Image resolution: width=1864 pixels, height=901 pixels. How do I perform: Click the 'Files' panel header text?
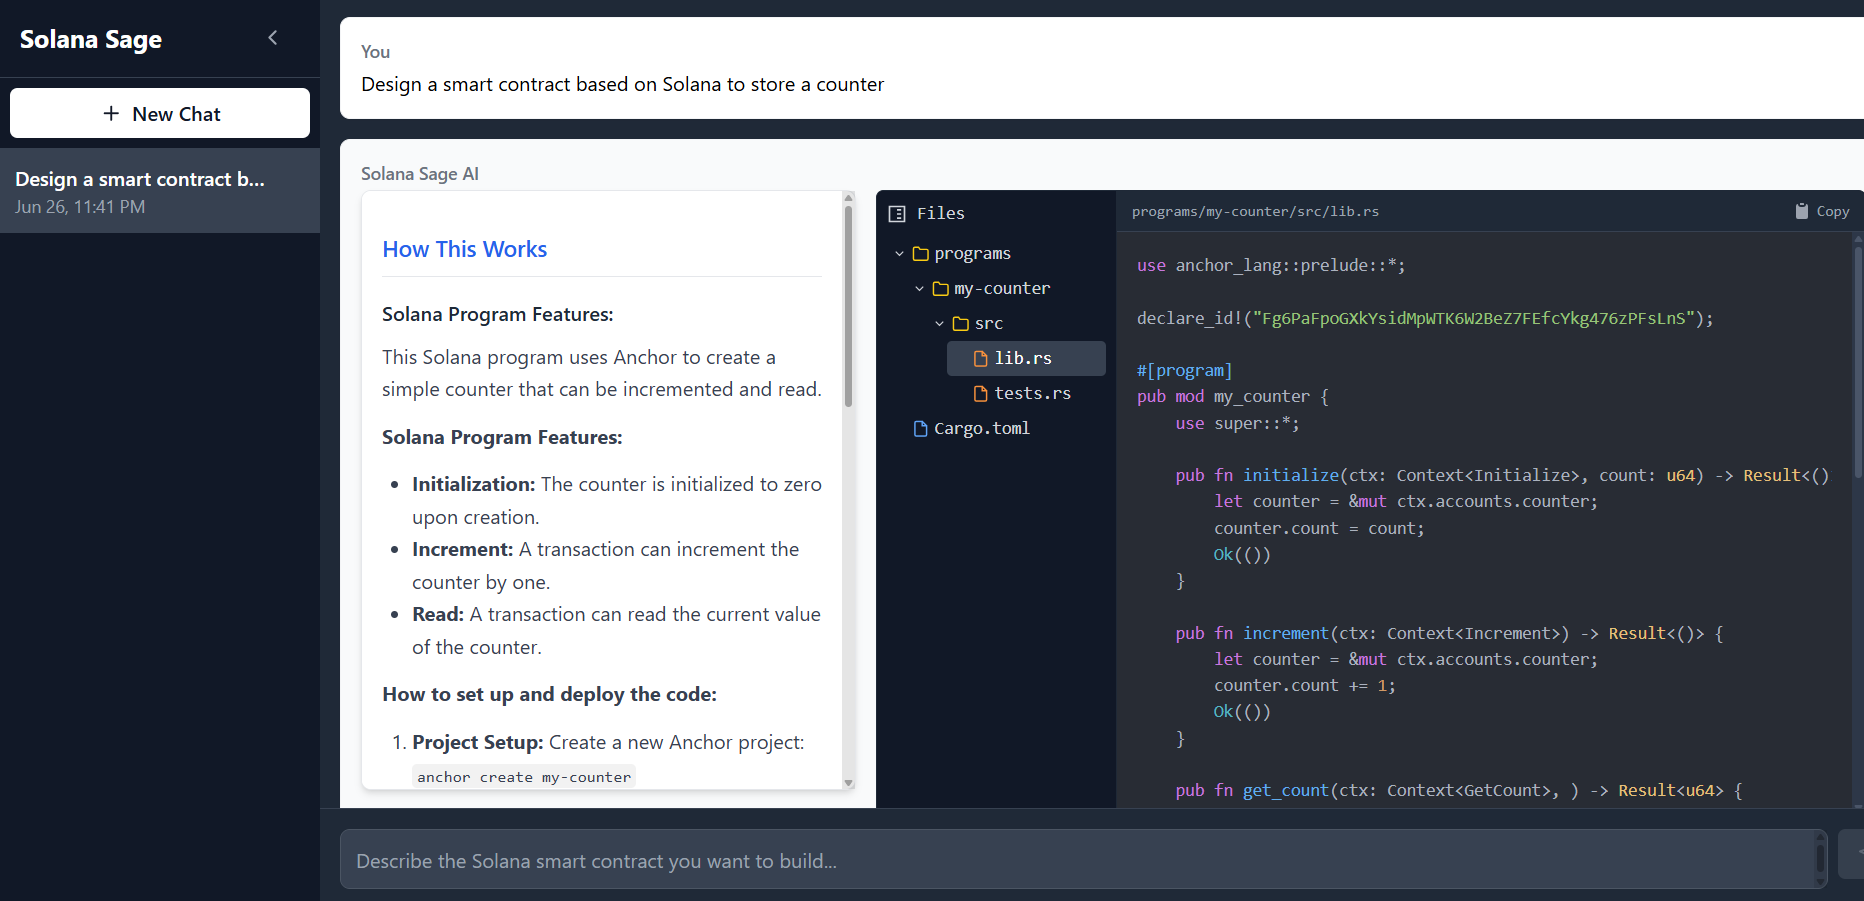point(941,213)
